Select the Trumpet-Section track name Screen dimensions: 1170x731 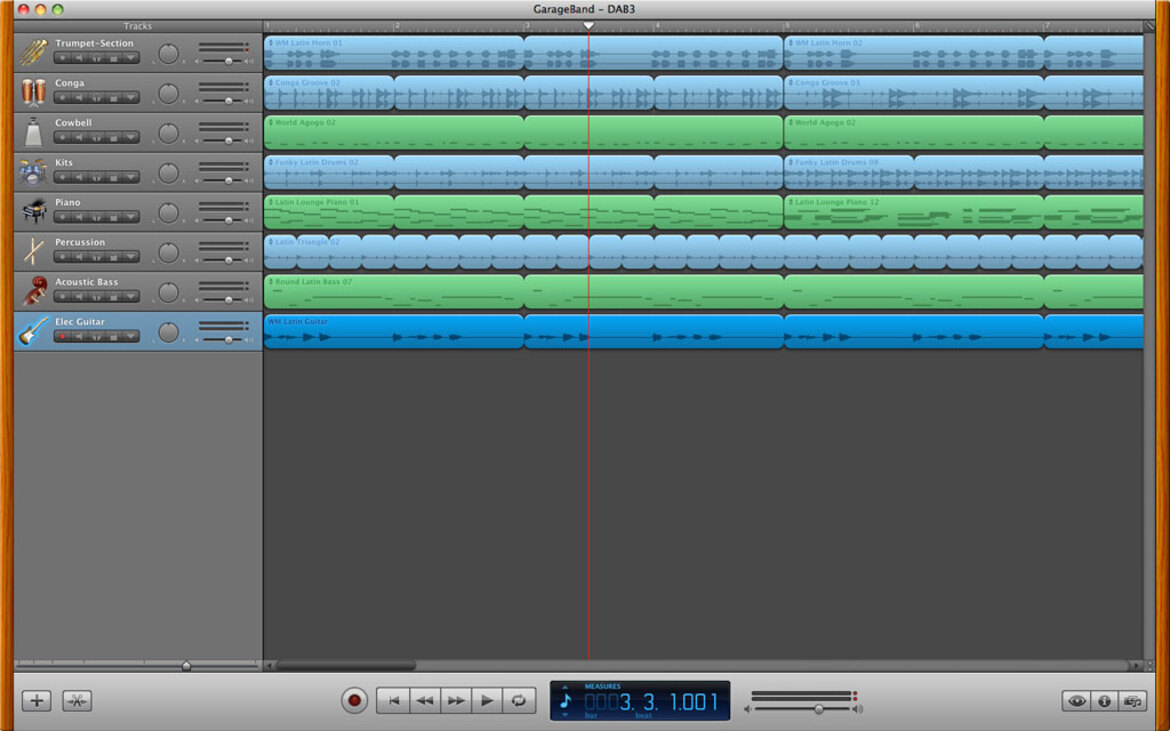94,43
